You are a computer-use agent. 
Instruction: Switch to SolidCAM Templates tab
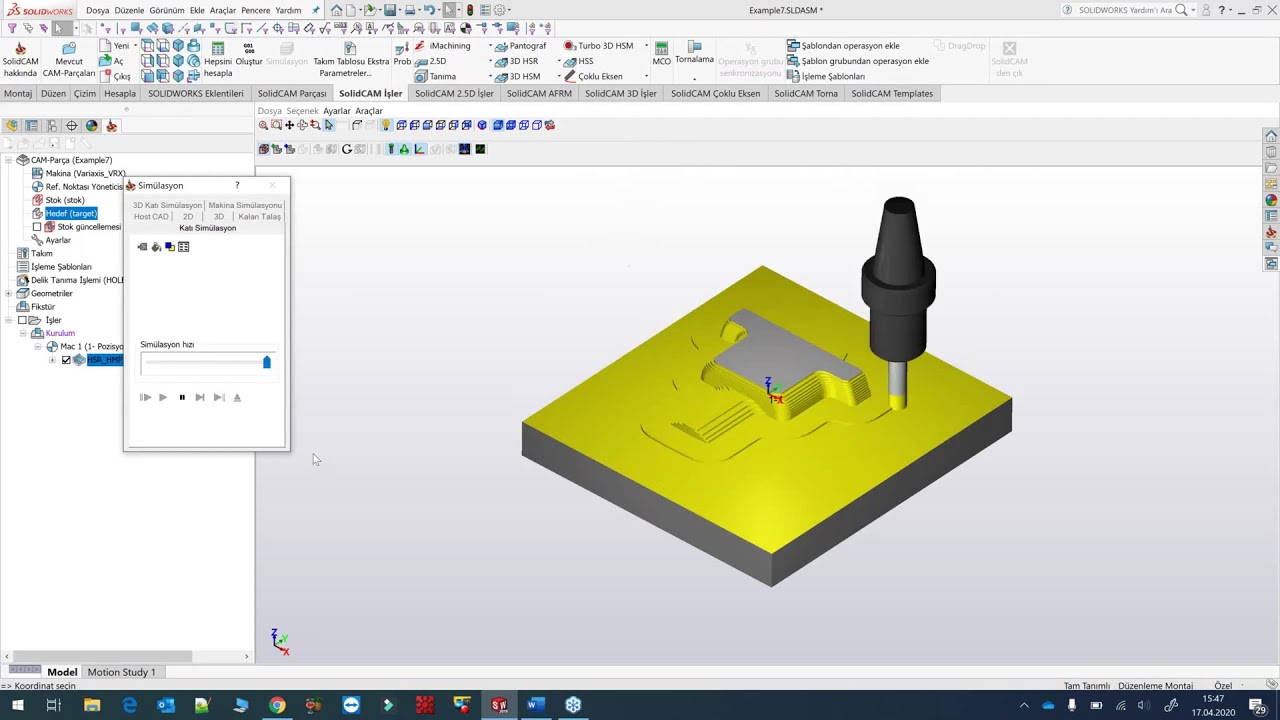click(x=892, y=94)
